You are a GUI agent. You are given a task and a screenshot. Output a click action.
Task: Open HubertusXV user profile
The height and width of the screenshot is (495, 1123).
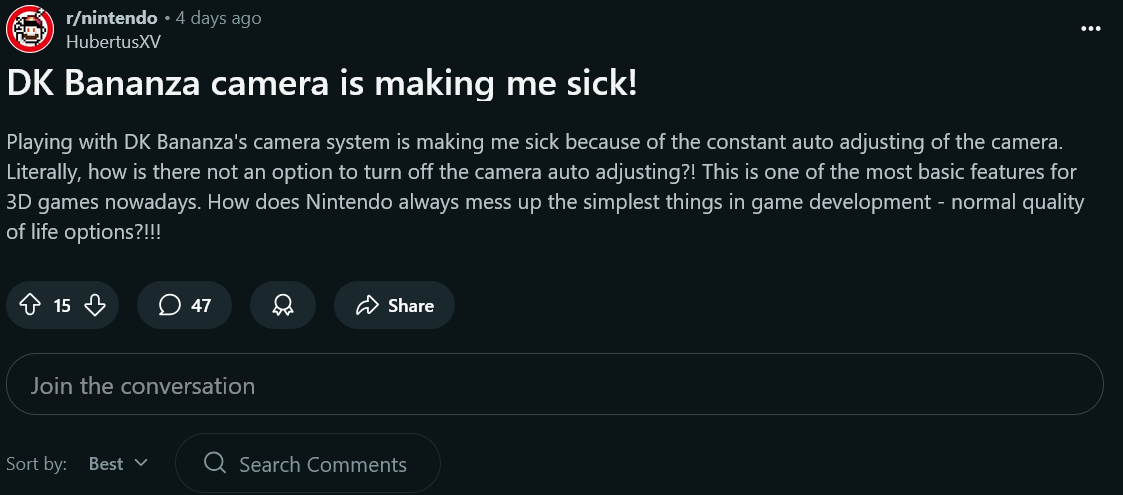click(x=113, y=42)
